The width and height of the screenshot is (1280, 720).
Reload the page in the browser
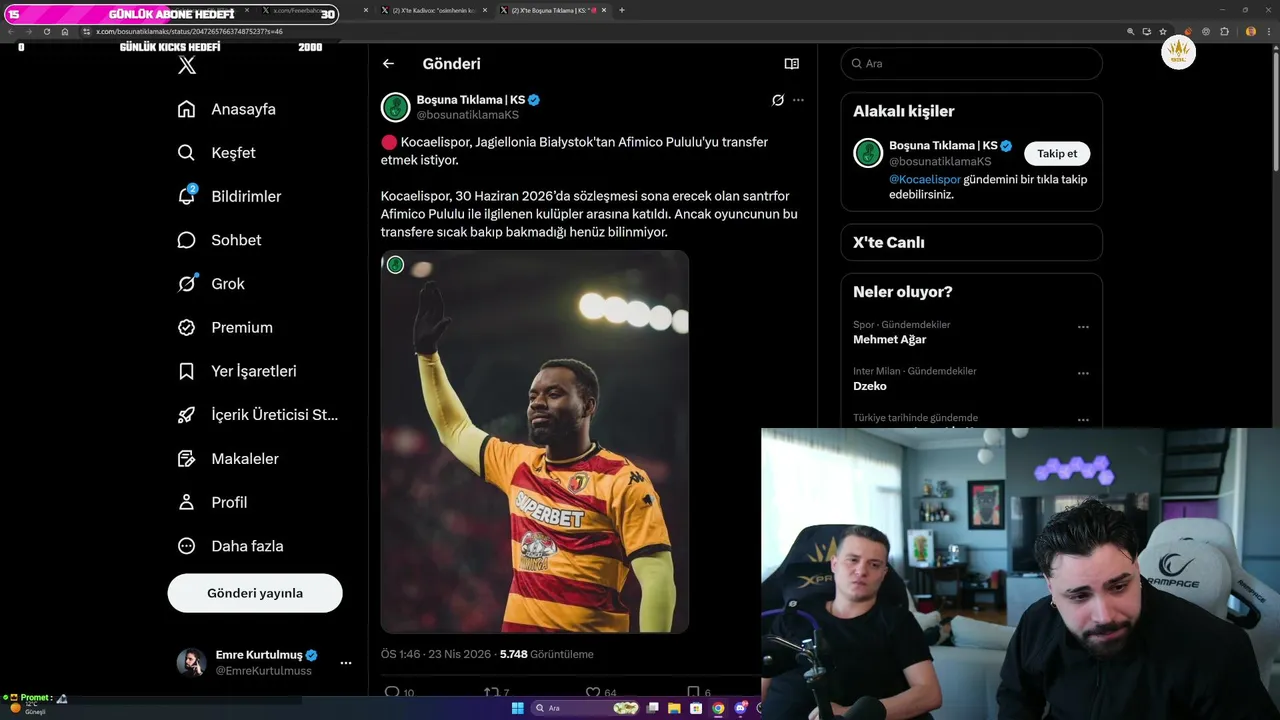(46, 32)
